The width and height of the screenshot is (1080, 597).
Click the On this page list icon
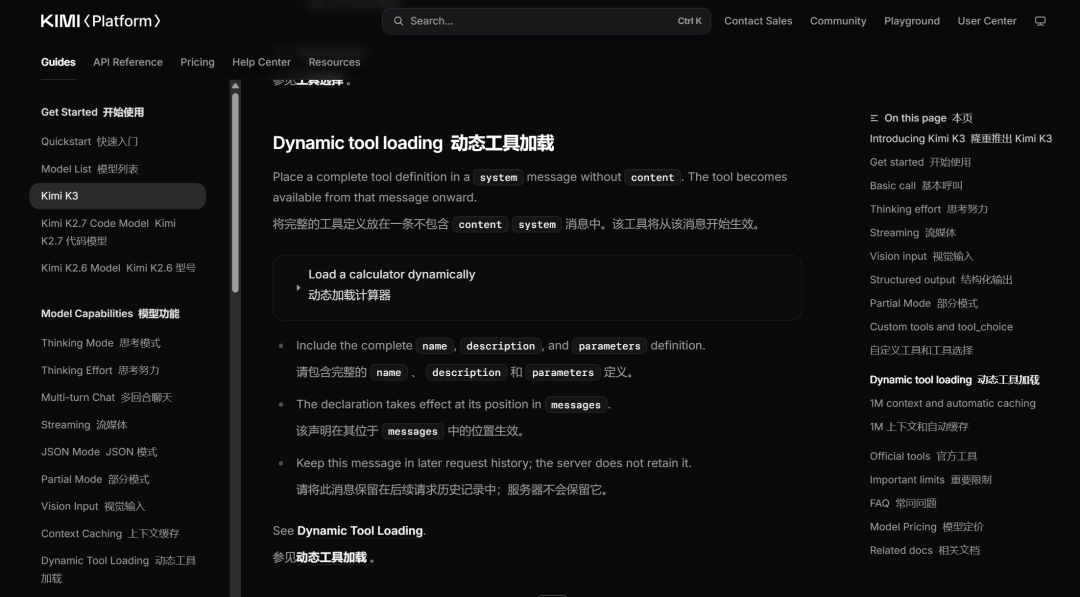point(874,118)
